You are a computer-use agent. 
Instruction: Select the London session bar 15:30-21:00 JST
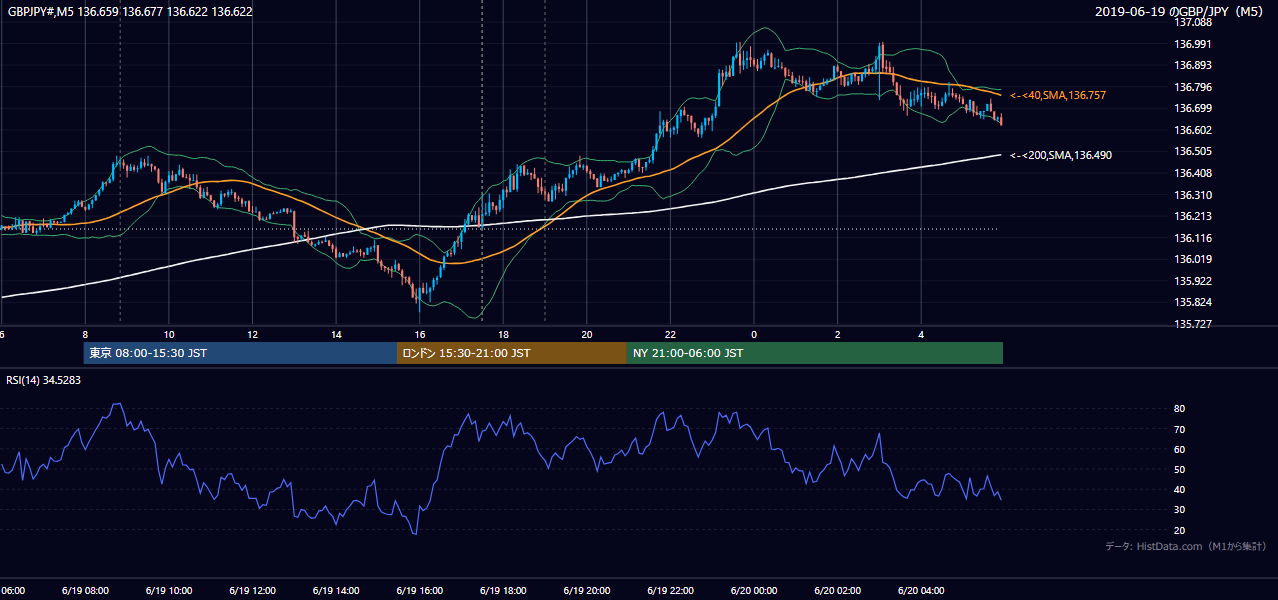(x=512, y=353)
